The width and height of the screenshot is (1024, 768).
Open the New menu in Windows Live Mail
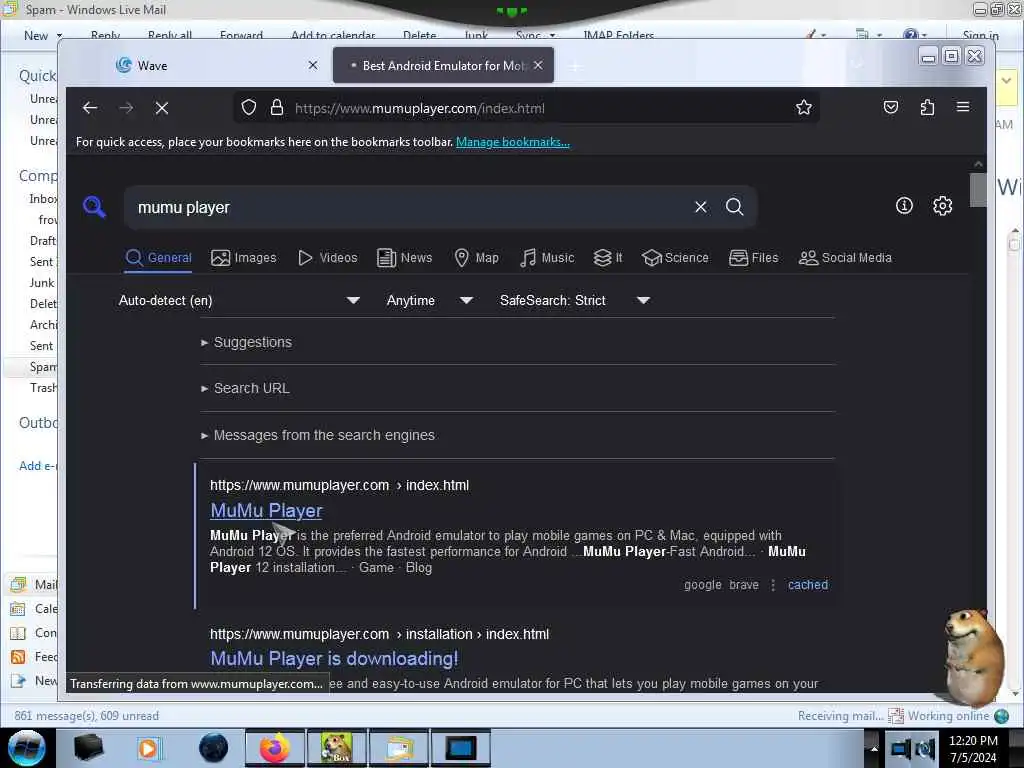point(42,36)
